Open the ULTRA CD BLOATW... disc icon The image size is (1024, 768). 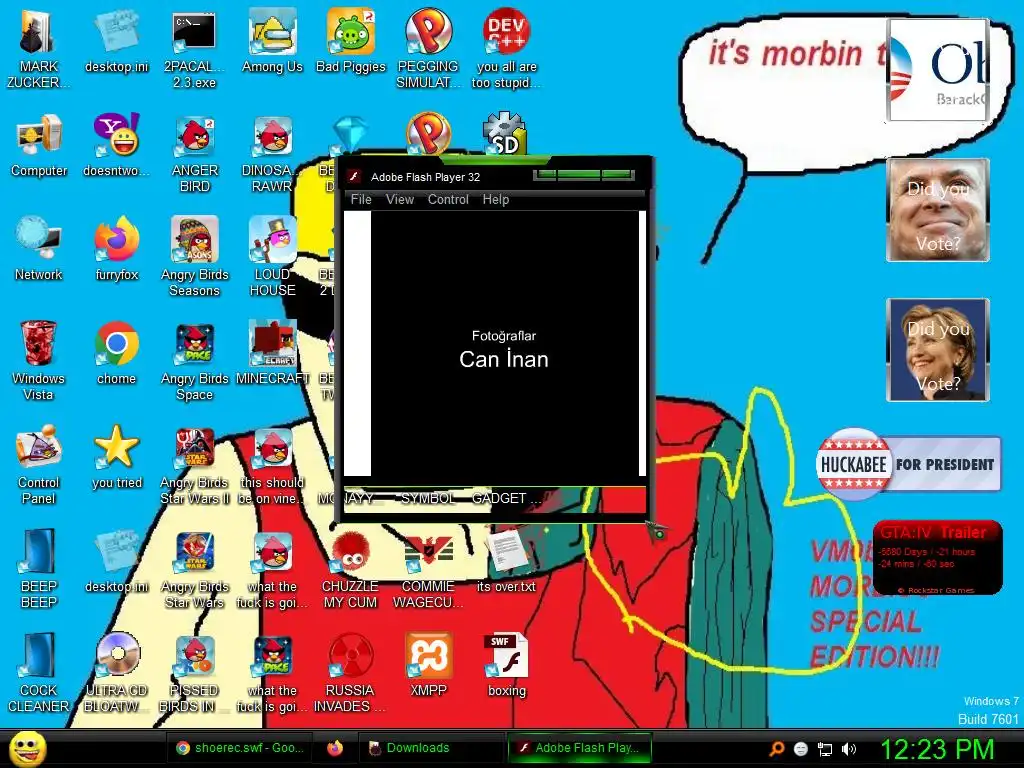click(x=116, y=671)
